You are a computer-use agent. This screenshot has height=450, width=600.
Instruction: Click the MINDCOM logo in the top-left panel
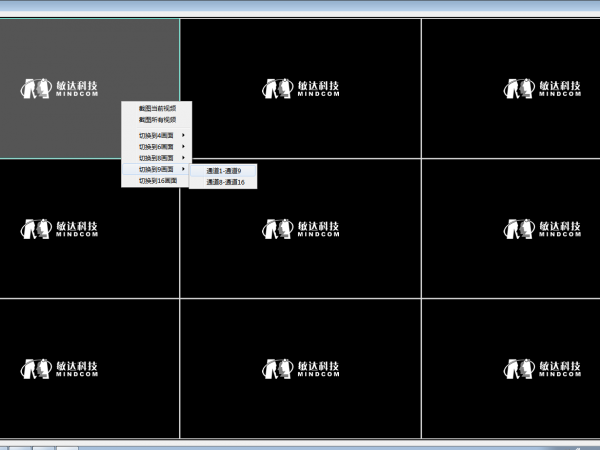[60, 89]
